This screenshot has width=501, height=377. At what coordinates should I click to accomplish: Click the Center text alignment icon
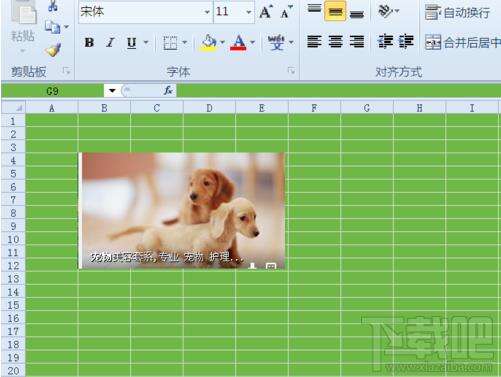pyautogui.click(x=336, y=42)
